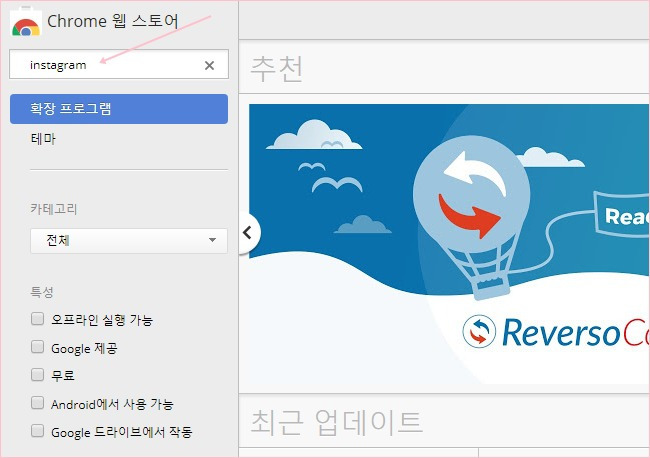Click the search box containing instagram

pyautogui.click(x=119, y=64)
